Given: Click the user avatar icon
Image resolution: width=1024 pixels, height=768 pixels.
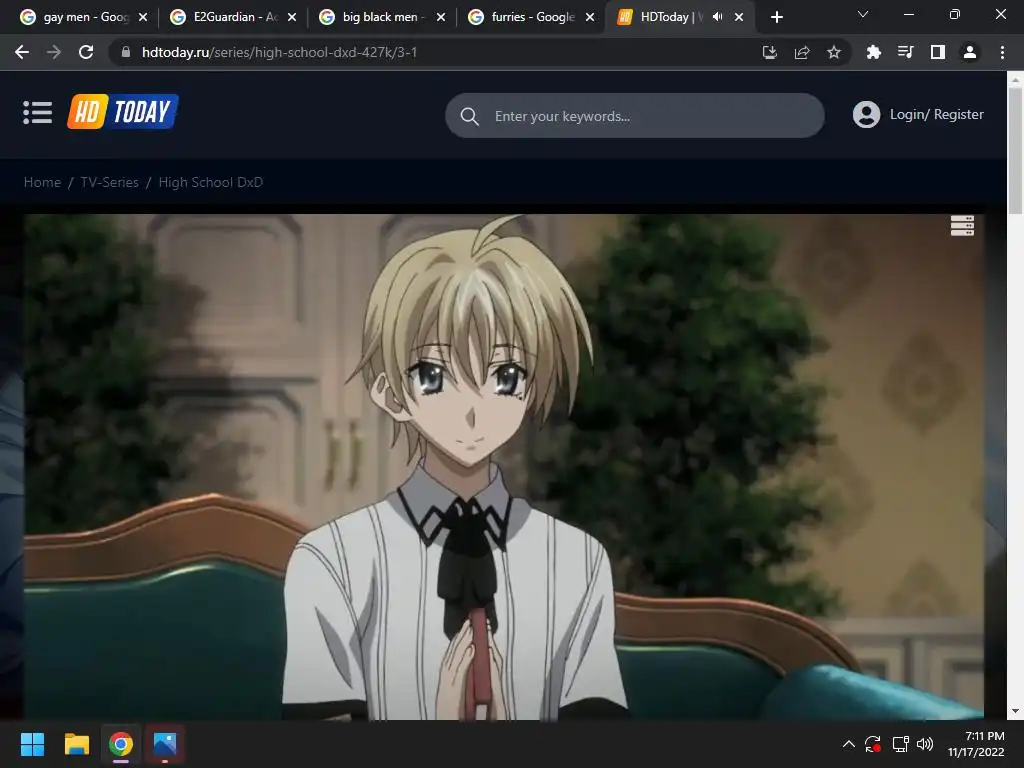Looking at the screenshot, I should pos(866,114).
